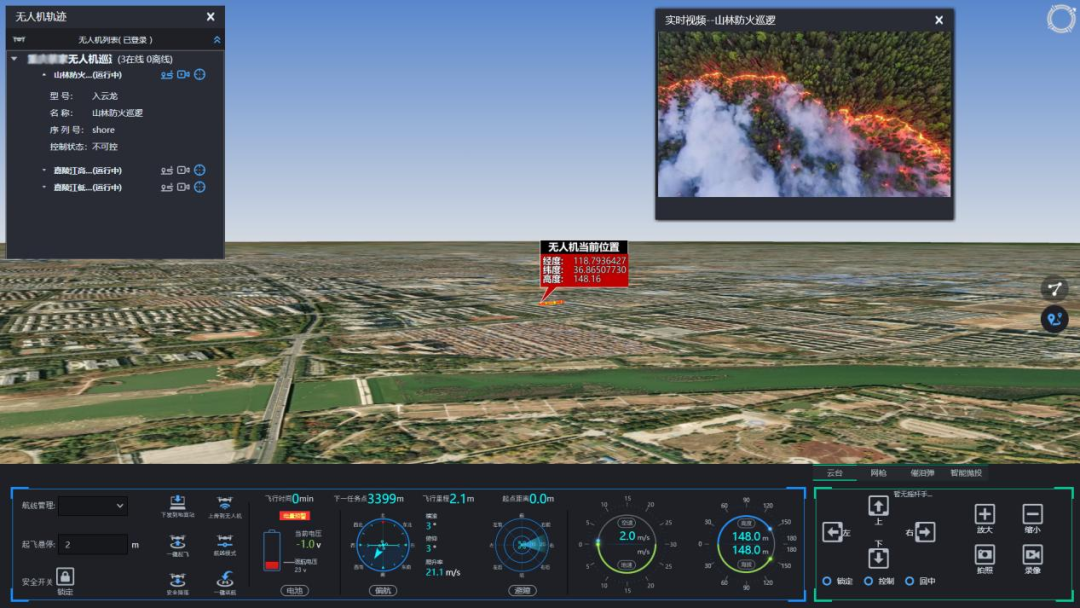The image size is (1080, 608).
Task: Select the 回中 radio button
Action: [909, 581]
